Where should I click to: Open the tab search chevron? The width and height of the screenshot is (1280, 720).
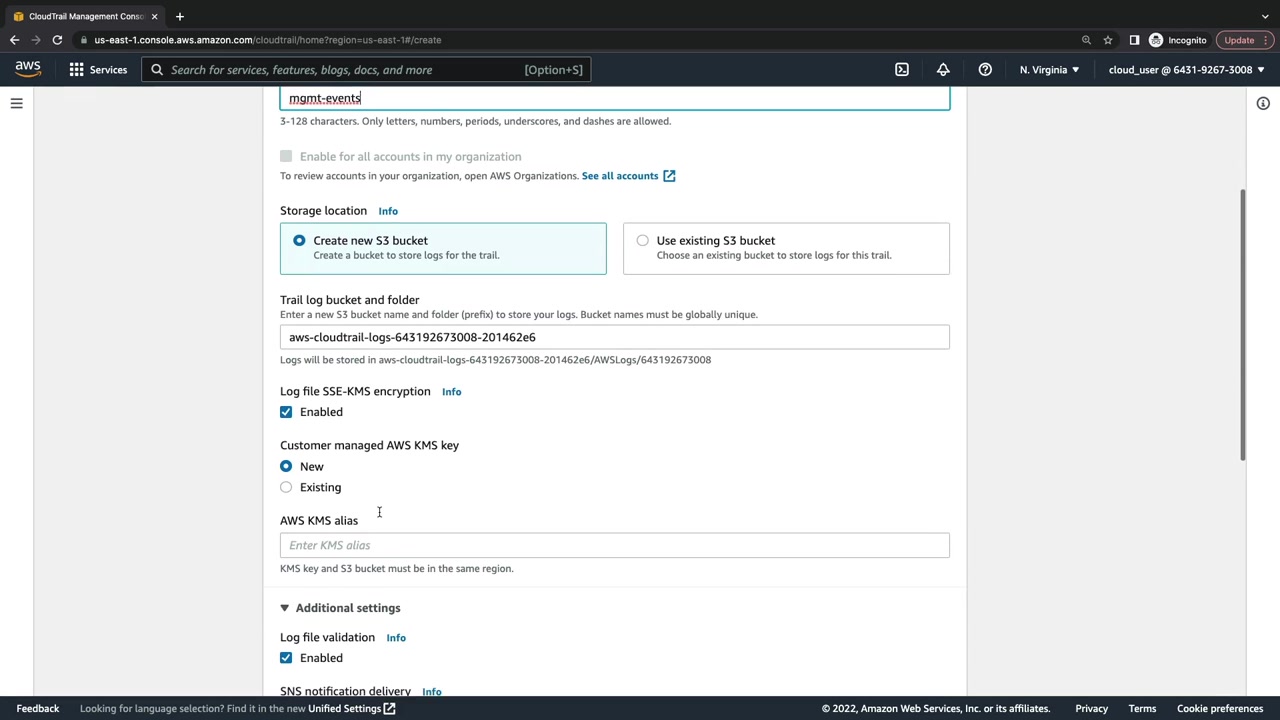pyautogui.click(x=1265, y=16)
